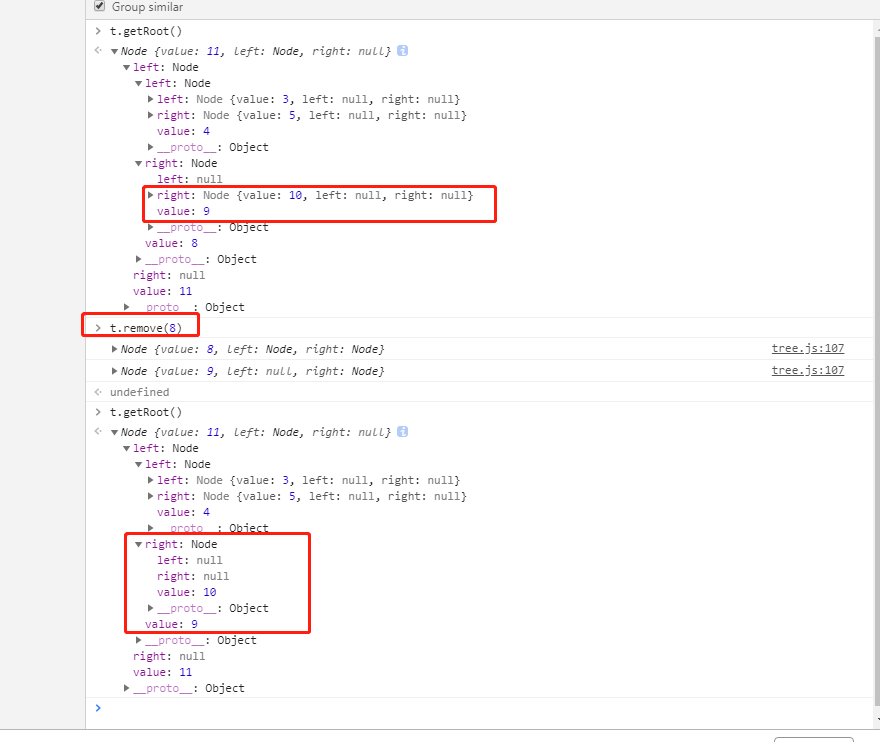This screenshot has height=742, width=880.
Task: Click the console prompt input line
Action: click(x=483, y=708)
